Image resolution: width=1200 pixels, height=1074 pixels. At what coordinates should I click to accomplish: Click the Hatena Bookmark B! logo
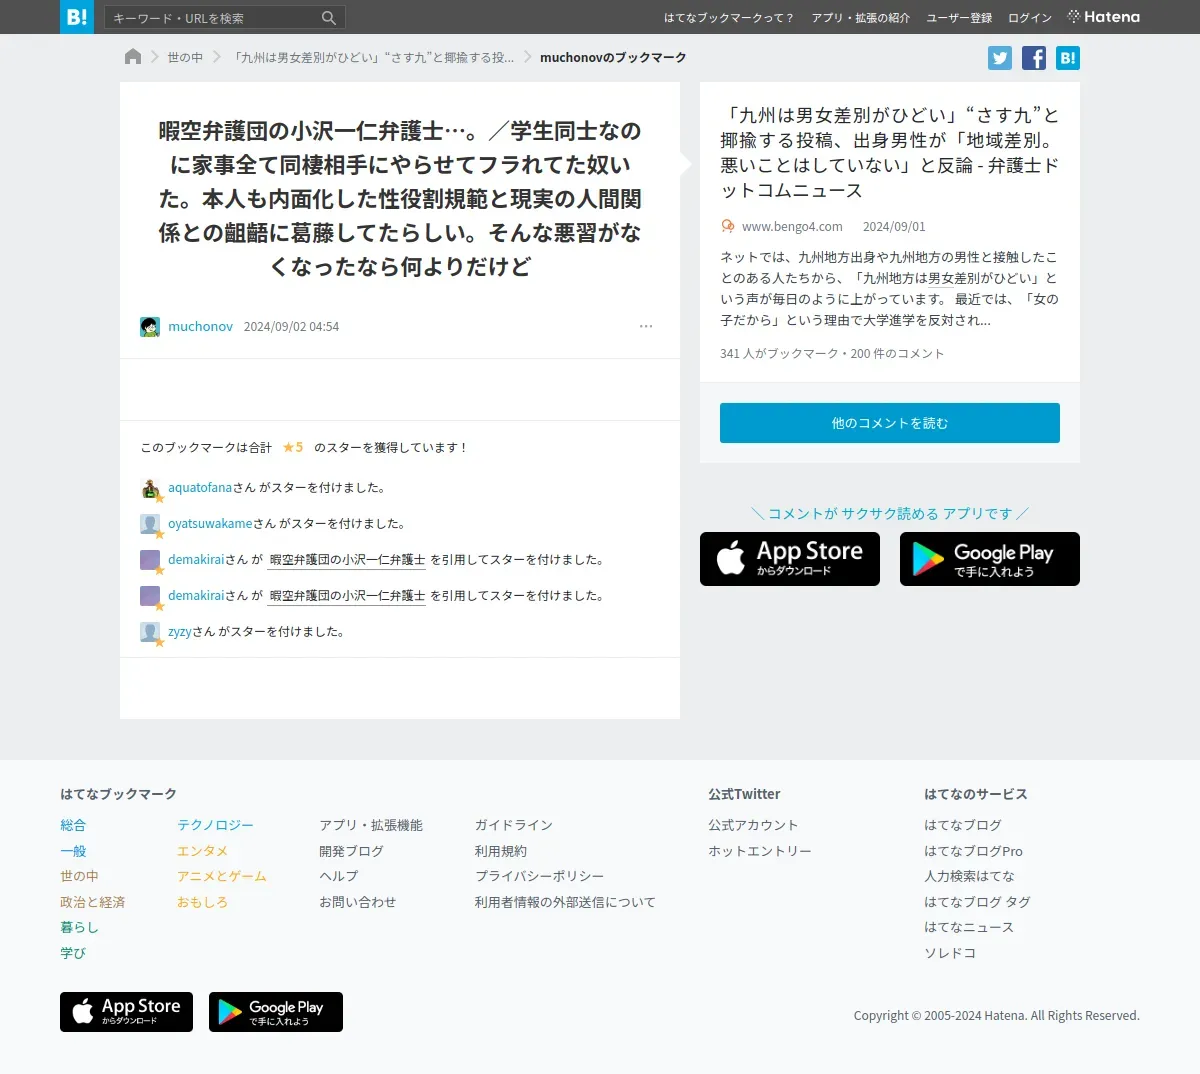pyautogui.click(x=77, y=17)
